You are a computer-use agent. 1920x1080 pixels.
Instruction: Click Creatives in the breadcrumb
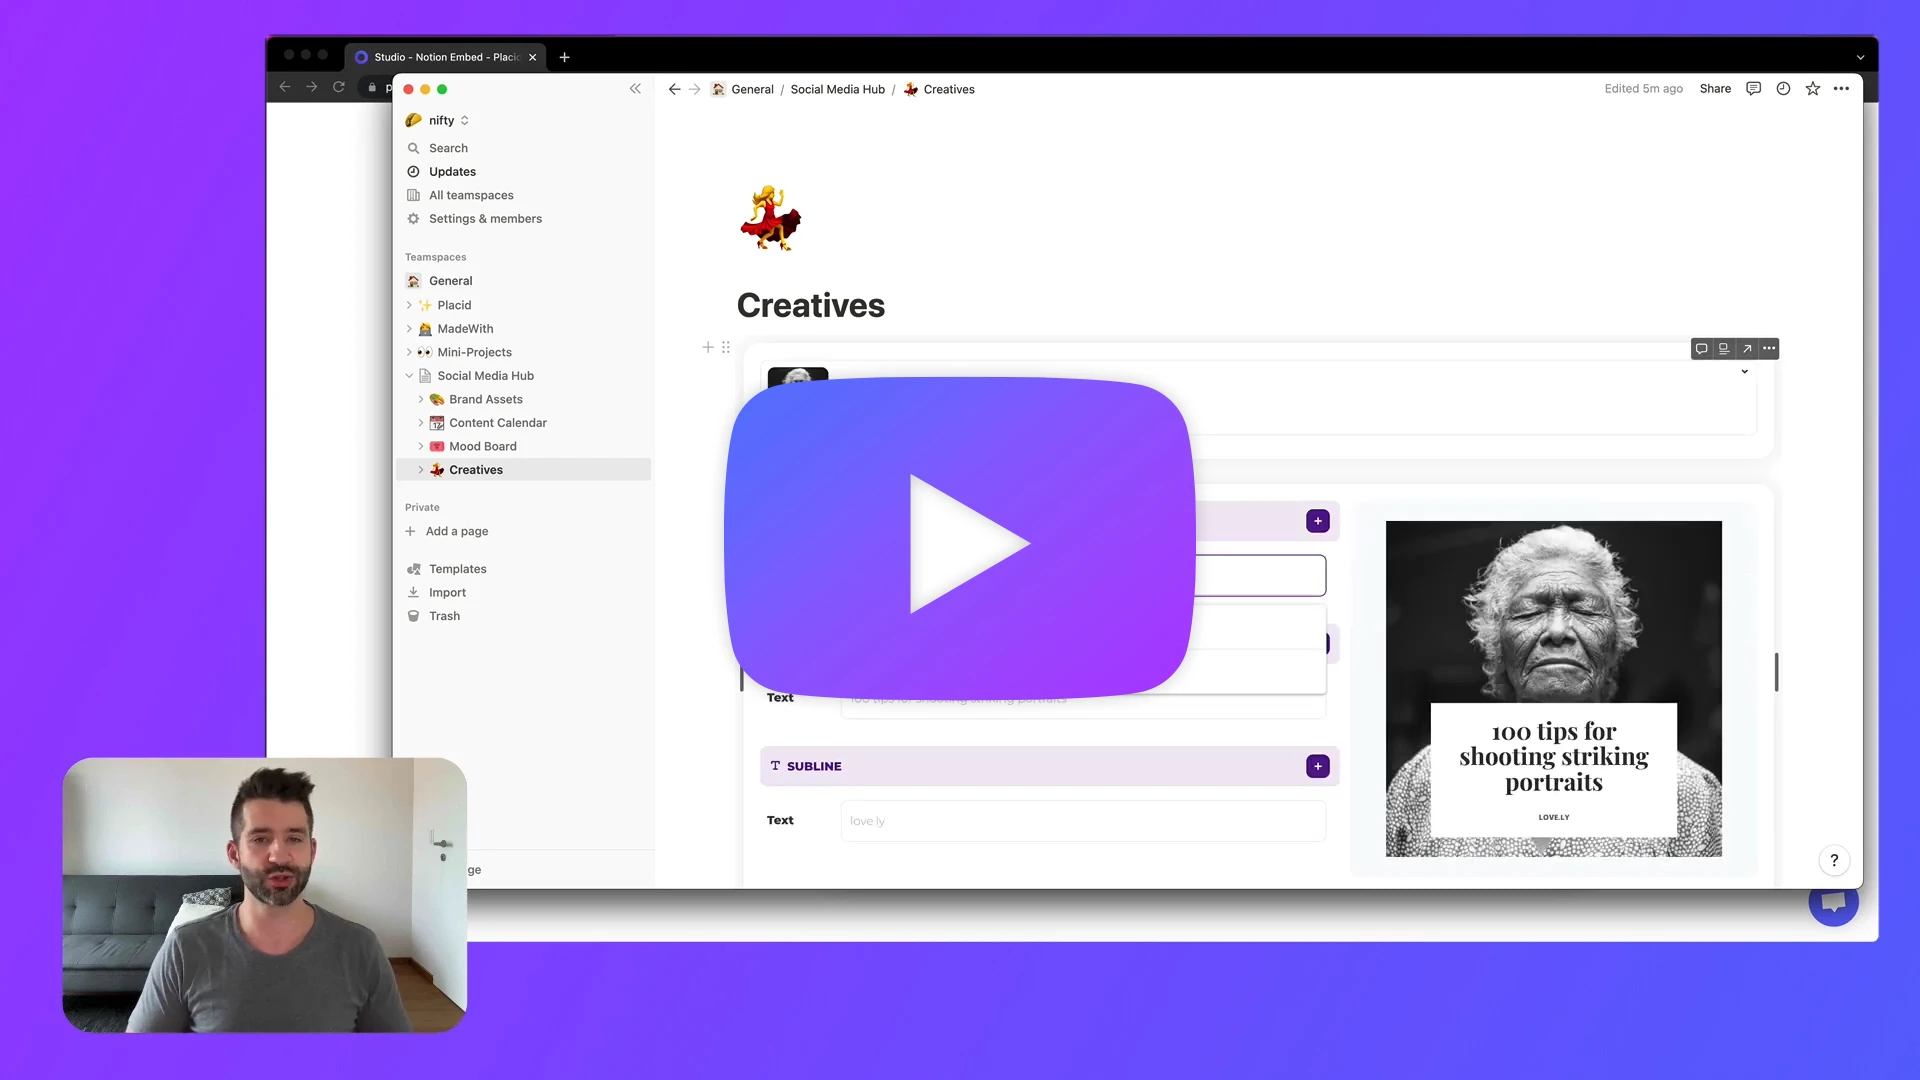[x=949, y=89]
